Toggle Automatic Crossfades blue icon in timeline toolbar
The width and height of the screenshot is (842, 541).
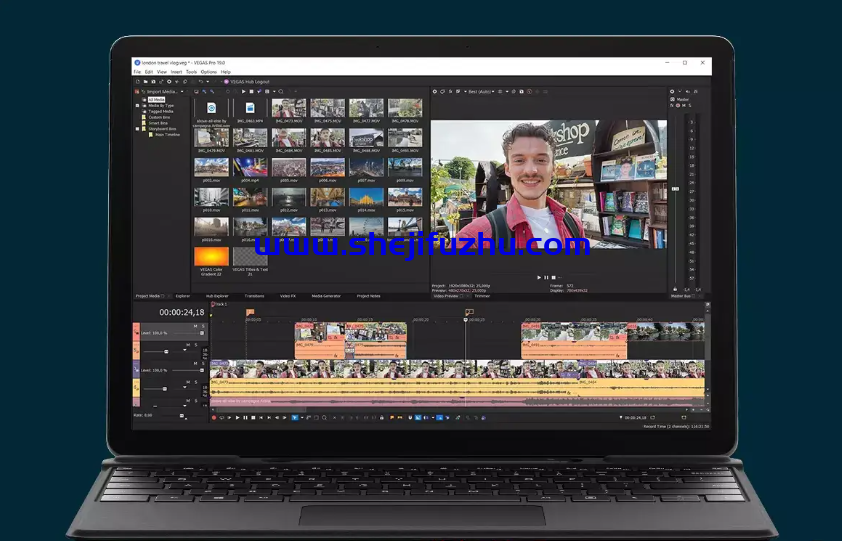point(418,417)
